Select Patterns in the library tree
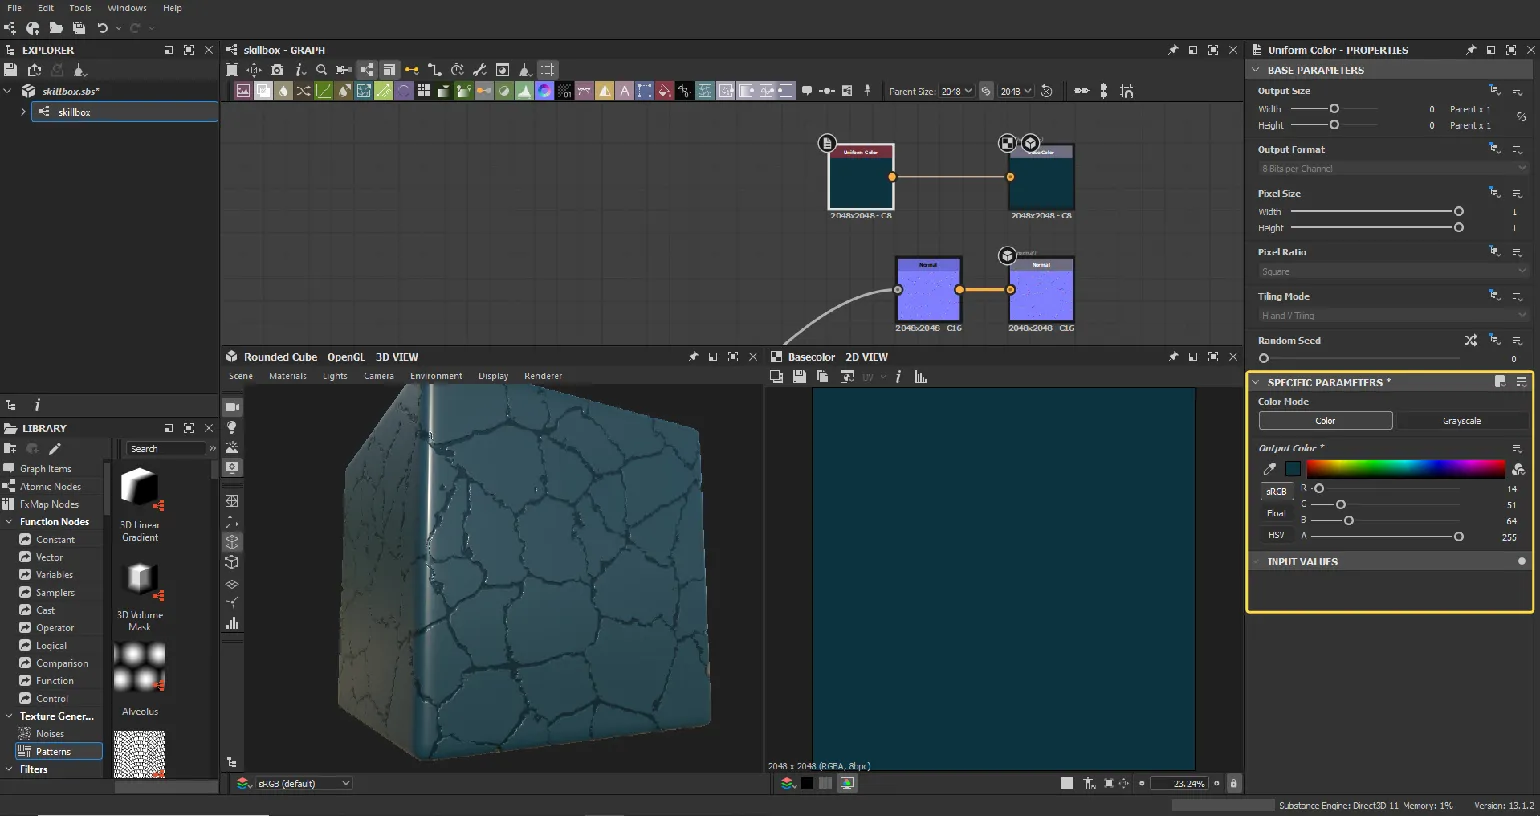The height and width of the screenshot is (816, 1540). (x=54, y=751)
